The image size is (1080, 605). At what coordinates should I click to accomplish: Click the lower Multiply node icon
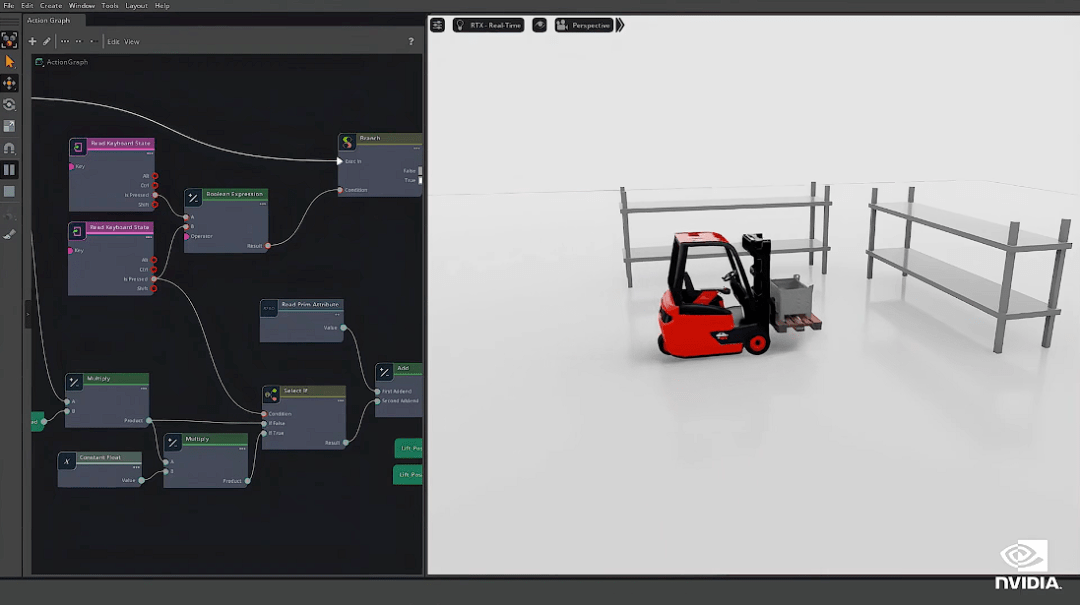173,442
